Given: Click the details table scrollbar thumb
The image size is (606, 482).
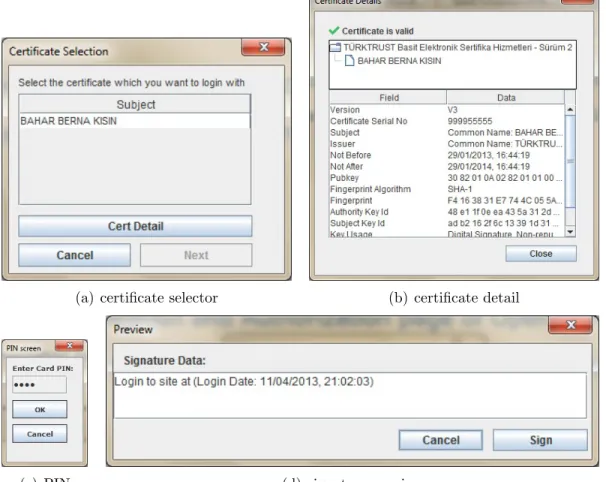Looking at the screenshot, I should 570,161.
